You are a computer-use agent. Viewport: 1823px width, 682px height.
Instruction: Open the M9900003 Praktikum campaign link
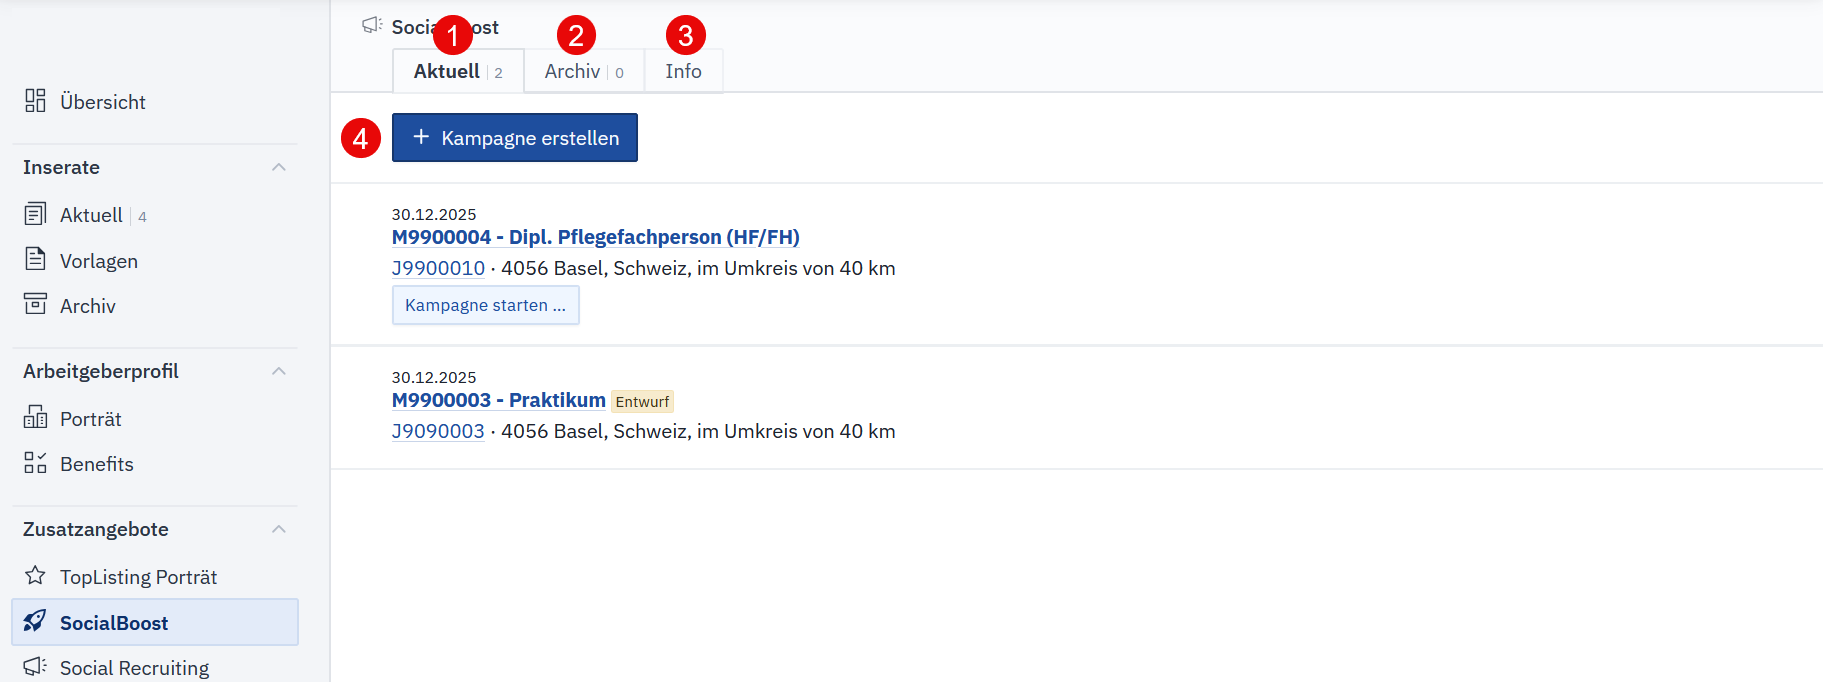click(498, 400)
